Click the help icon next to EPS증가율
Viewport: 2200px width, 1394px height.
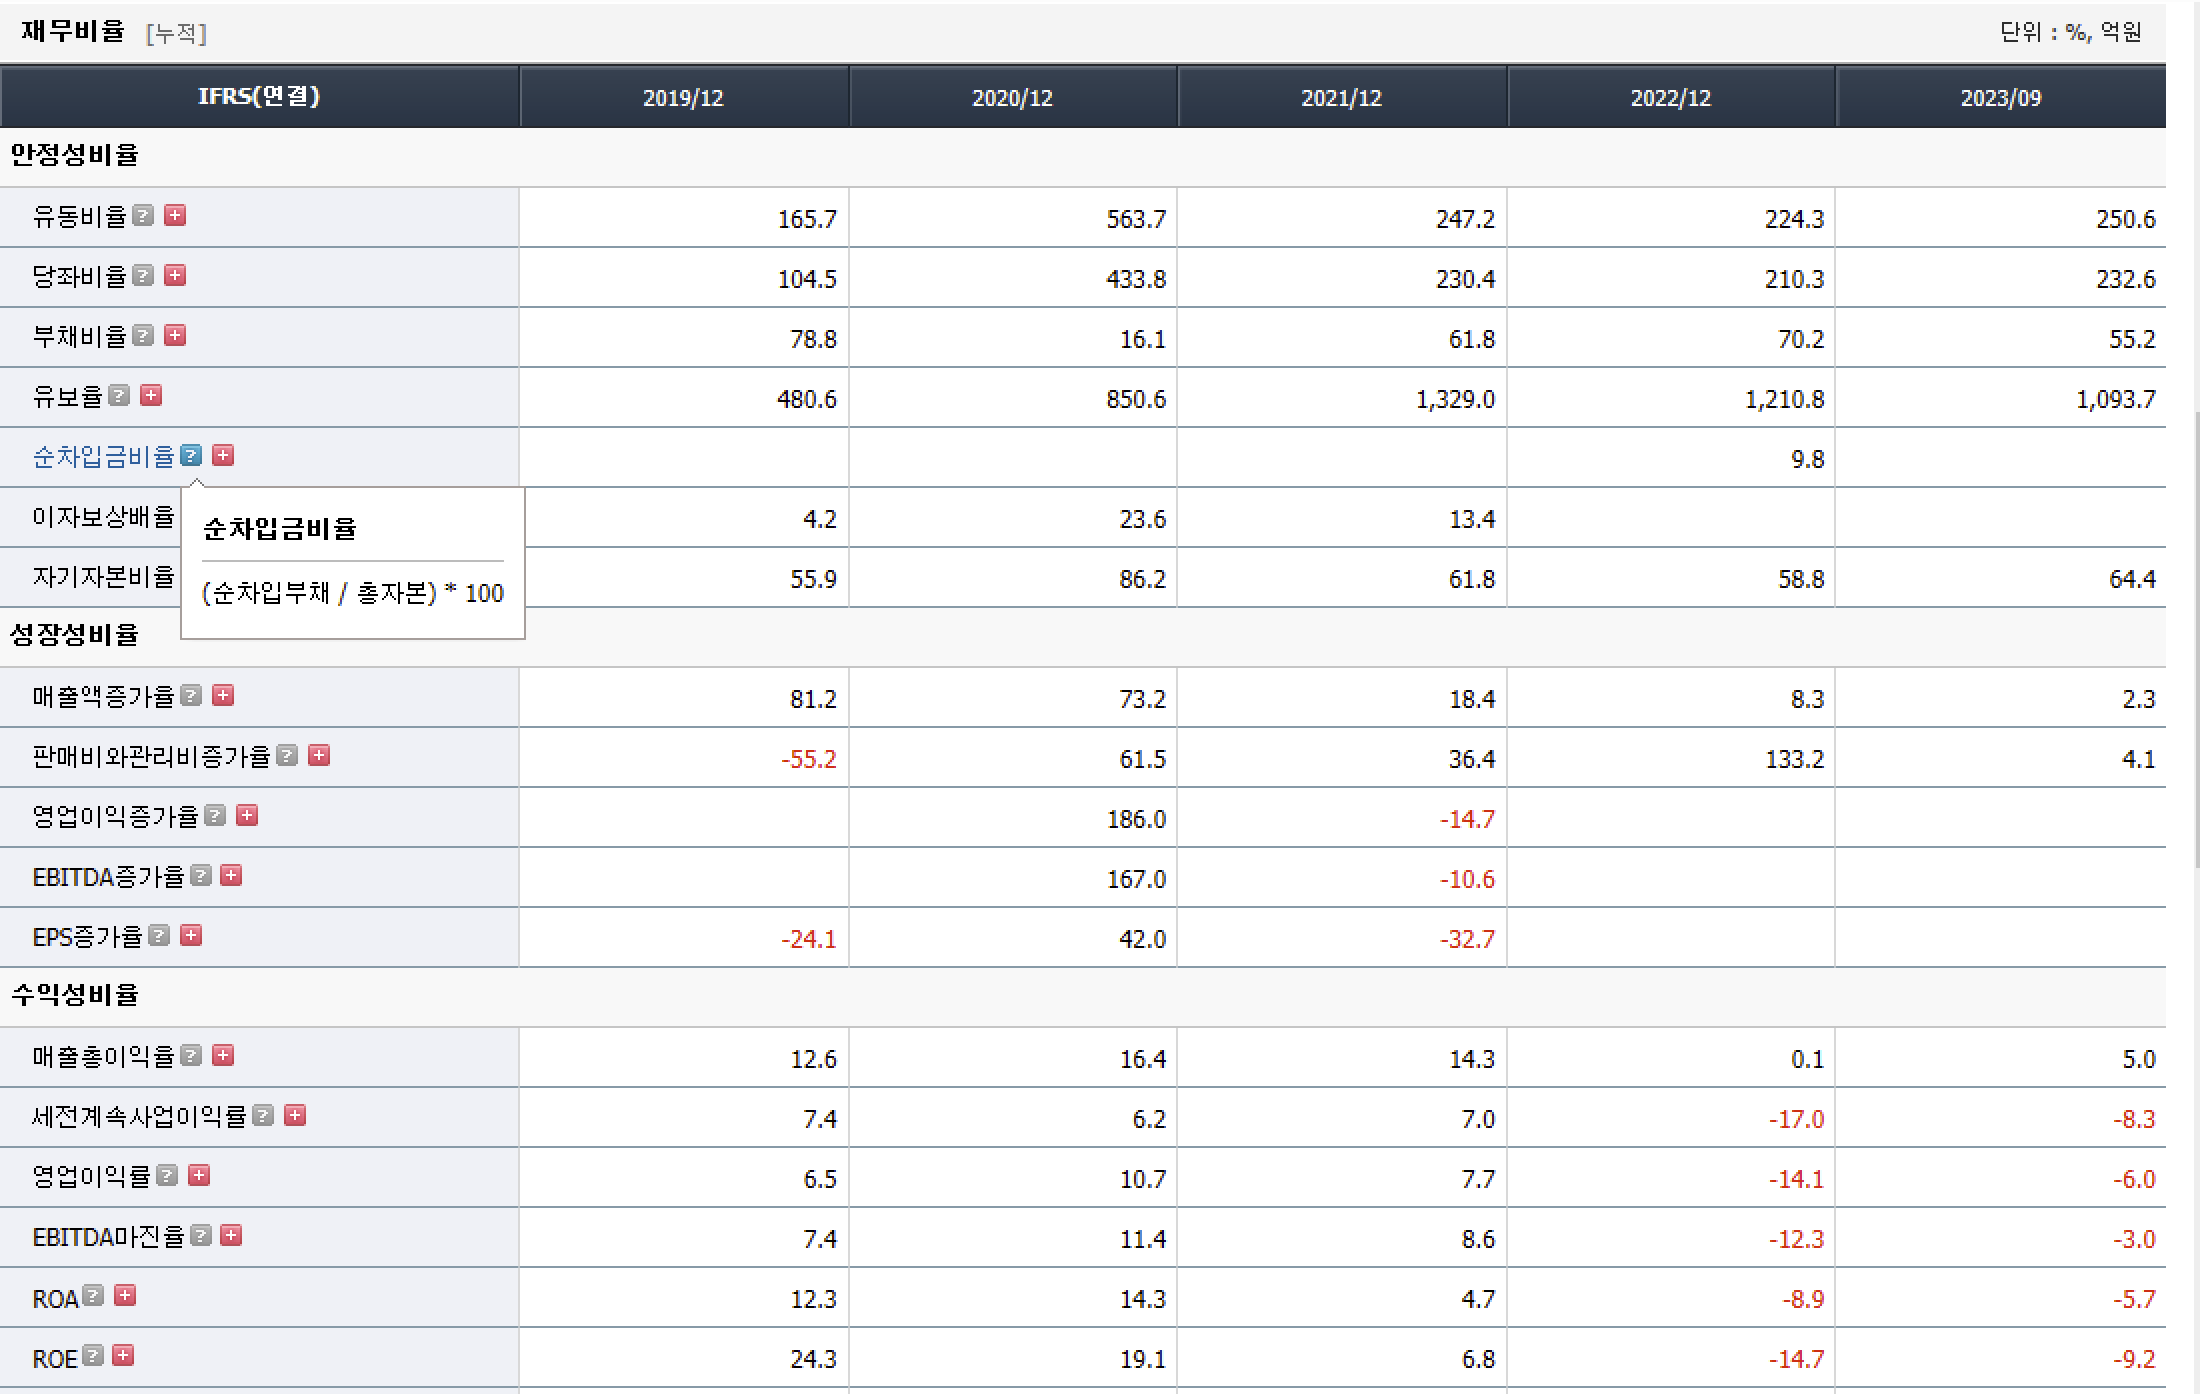click(159, 936)
